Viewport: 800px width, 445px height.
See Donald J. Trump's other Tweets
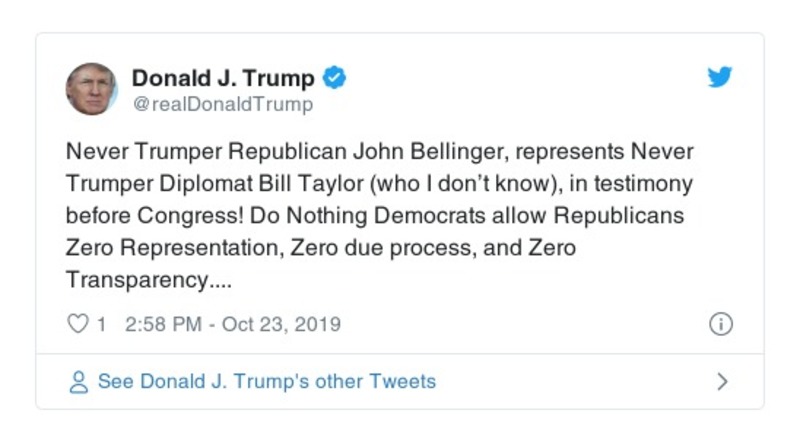pyautogui.click(x=266, y=382)
